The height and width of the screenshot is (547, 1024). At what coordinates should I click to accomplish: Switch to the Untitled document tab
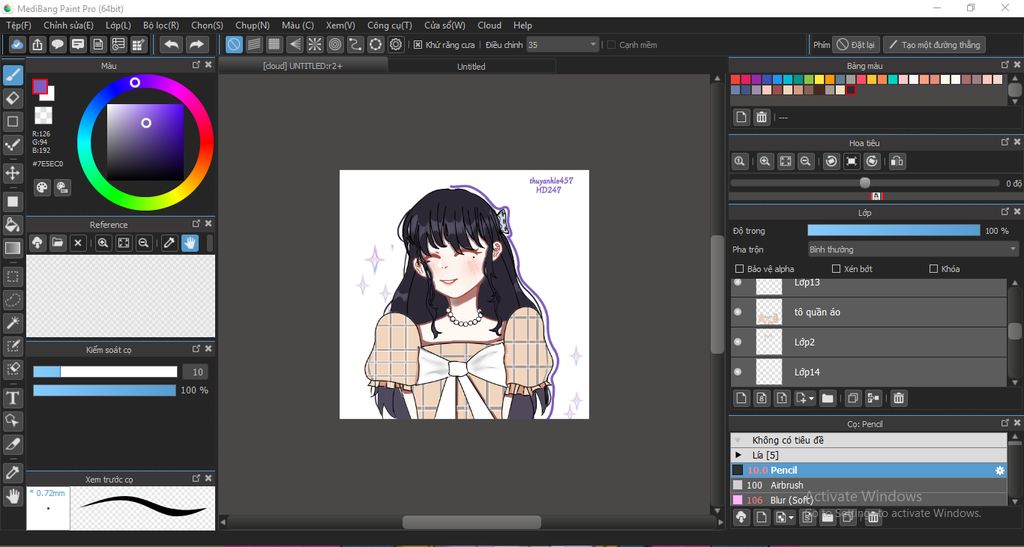471,67
